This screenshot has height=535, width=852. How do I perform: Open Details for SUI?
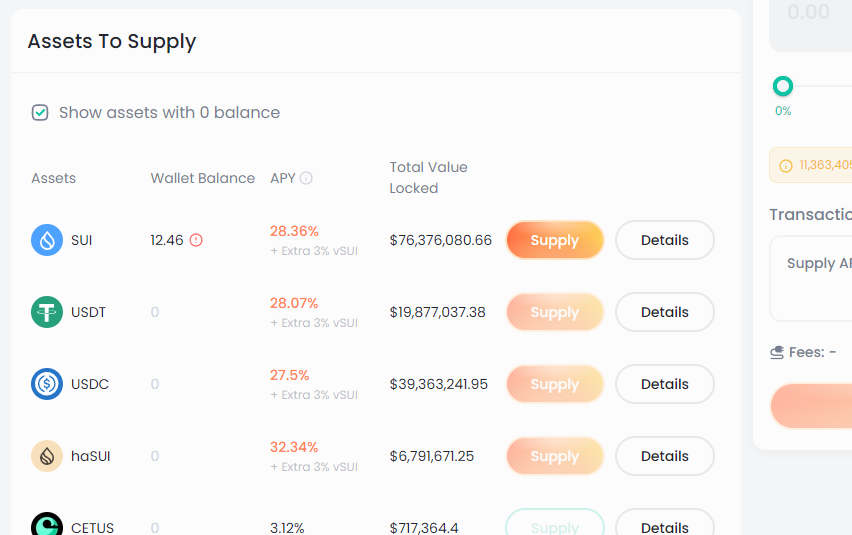click(x=665, y=240)
